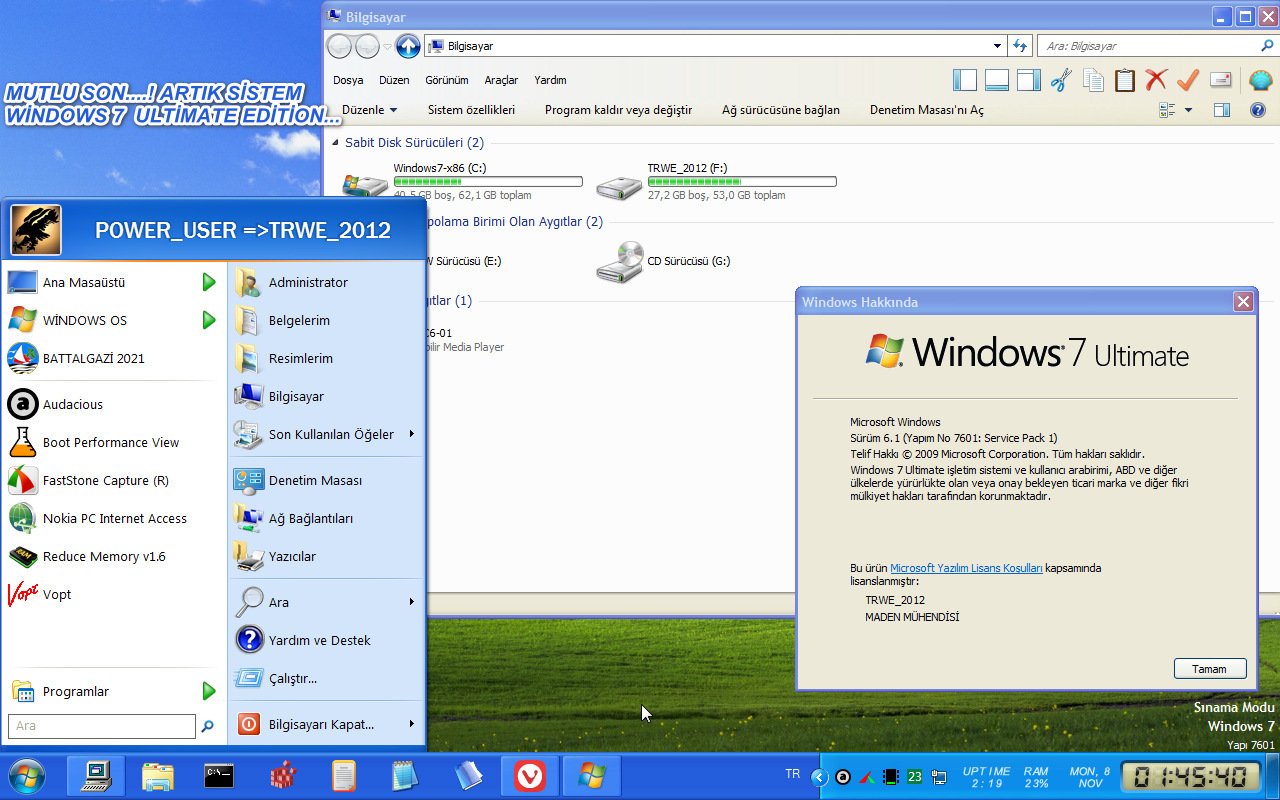Collapse the Sabit Disk Sürücüleri (2) group

[x=337, y=143]
